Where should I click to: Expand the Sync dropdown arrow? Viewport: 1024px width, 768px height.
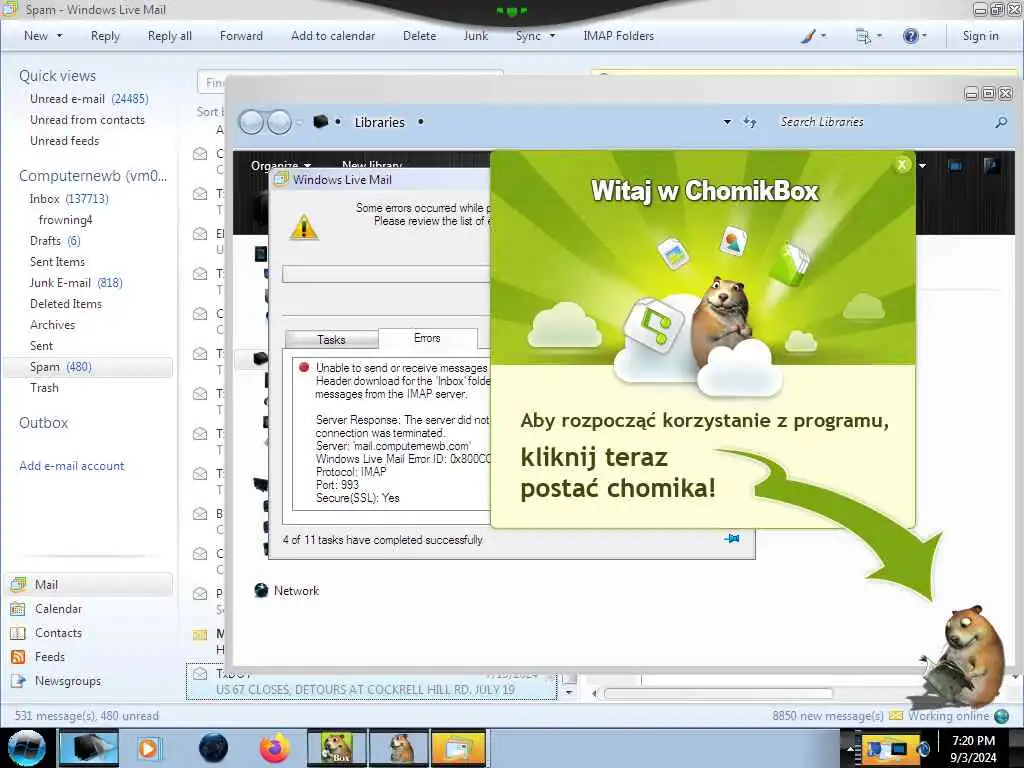(x=552, y=36)
